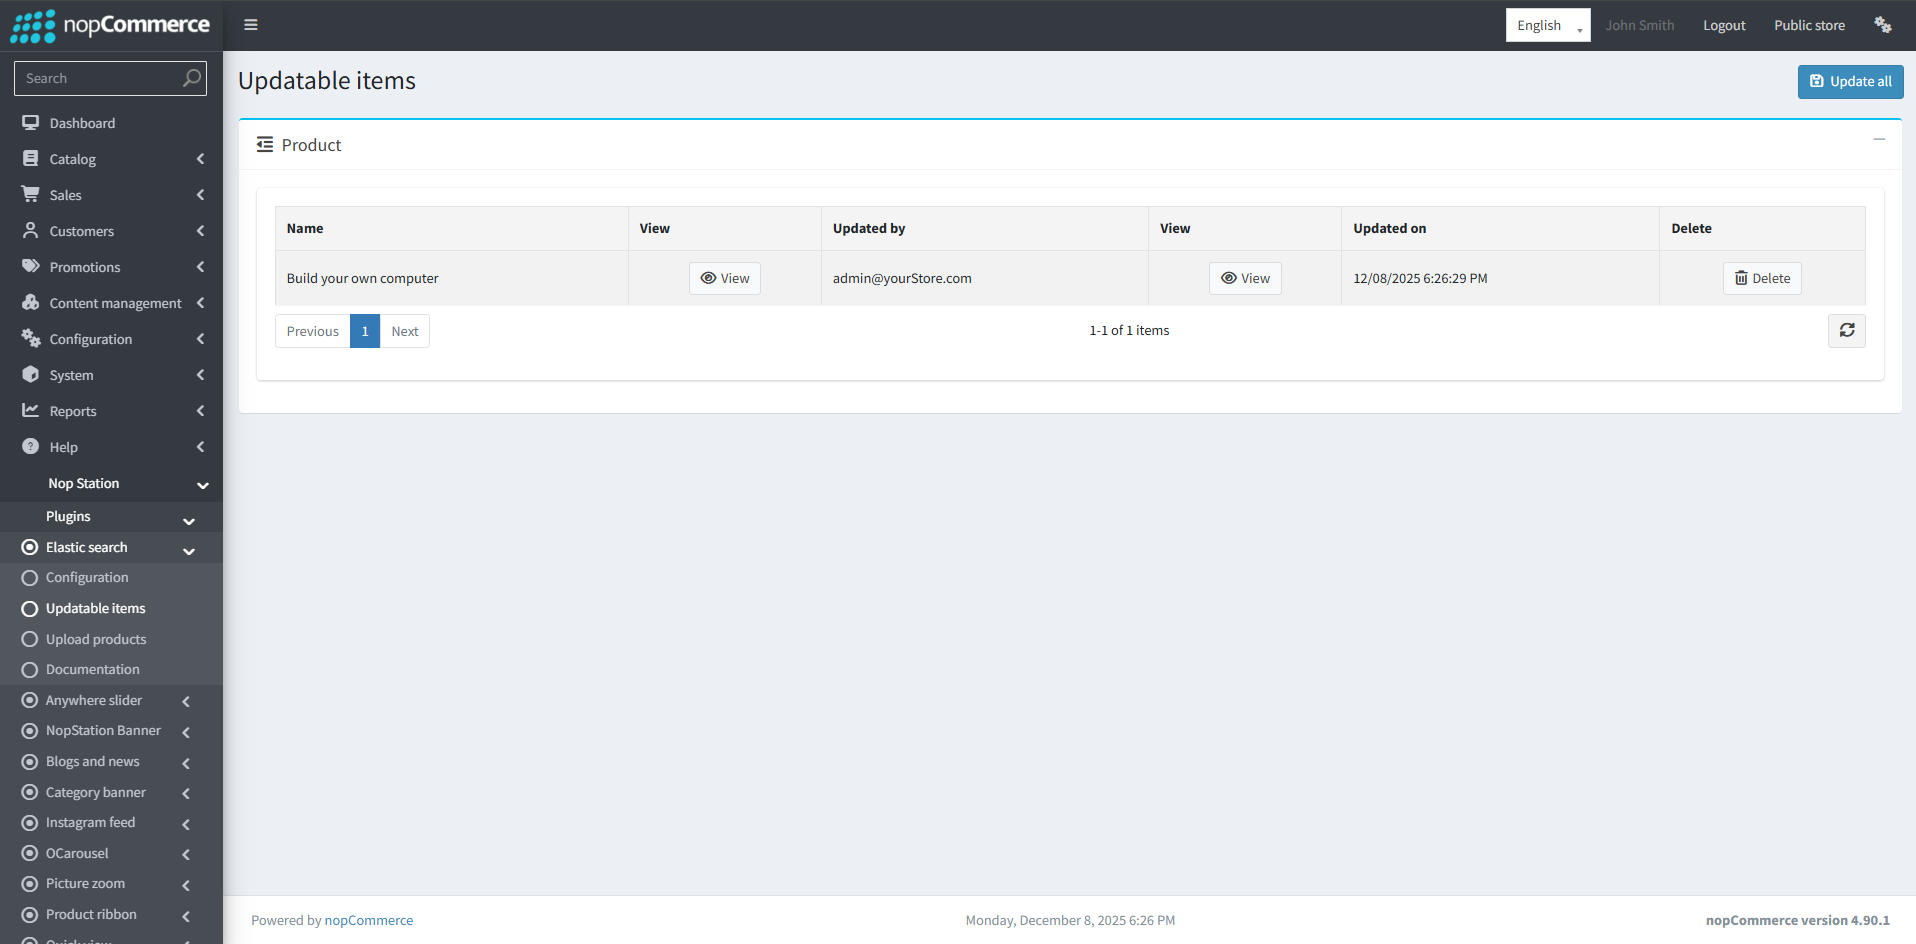Click into the sidebar Search field
The width and height of the screenshot is (1916, 944).
click(98, 78)
